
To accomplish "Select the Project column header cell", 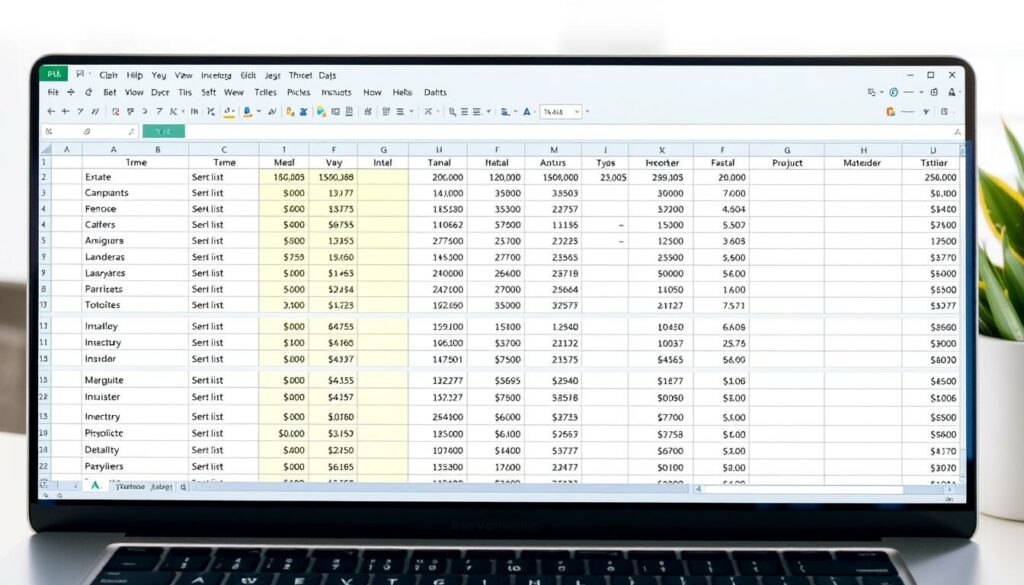I will (787, 162).
